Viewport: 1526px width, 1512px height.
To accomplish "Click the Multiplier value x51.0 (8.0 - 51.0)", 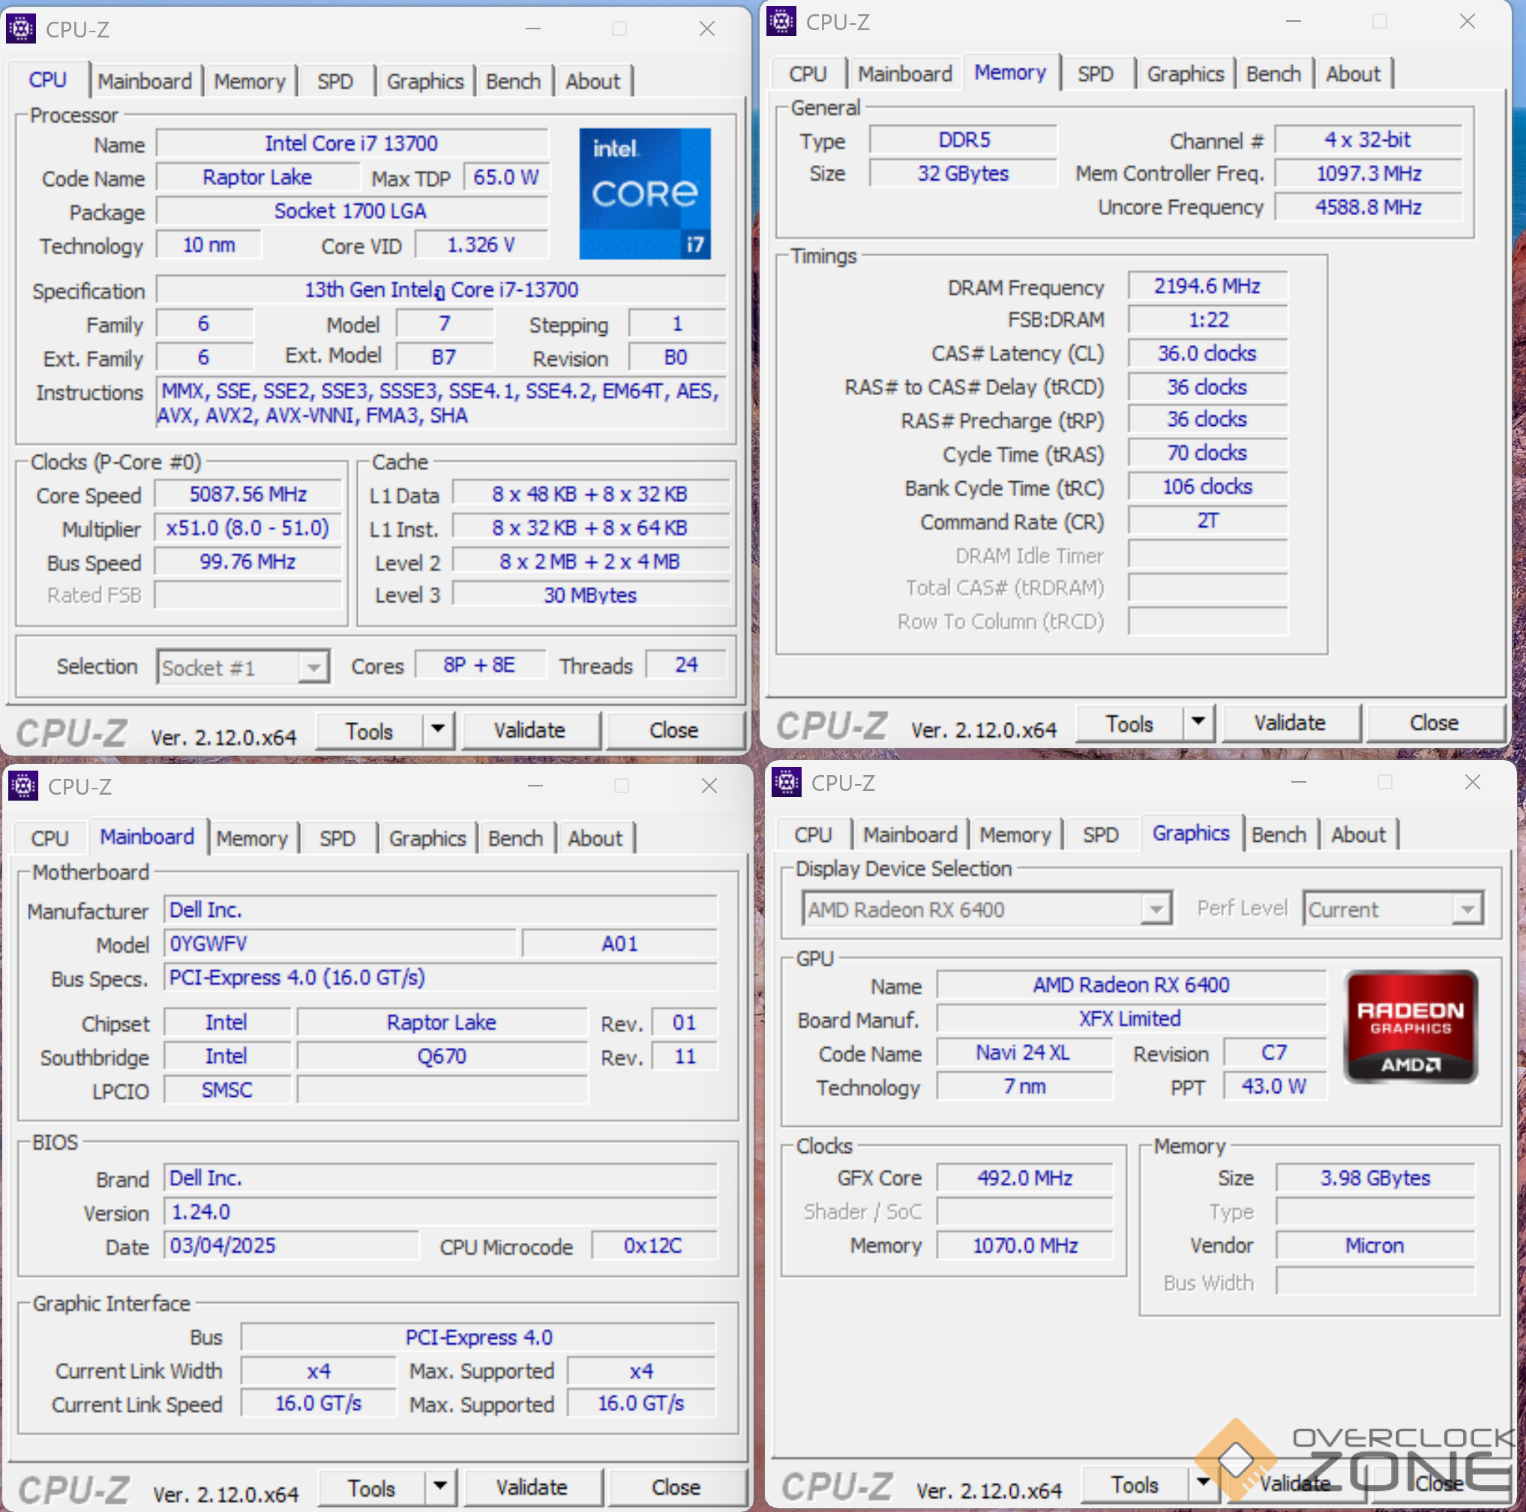I will pyautogui.click(x=248, y=528).
